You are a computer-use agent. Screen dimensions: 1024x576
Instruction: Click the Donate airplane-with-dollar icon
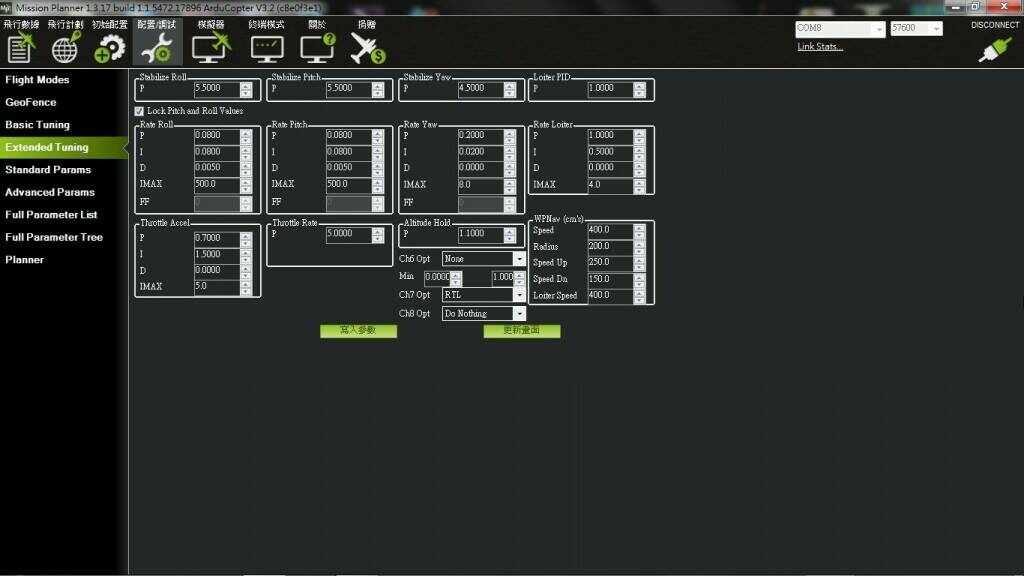[367, 47]
